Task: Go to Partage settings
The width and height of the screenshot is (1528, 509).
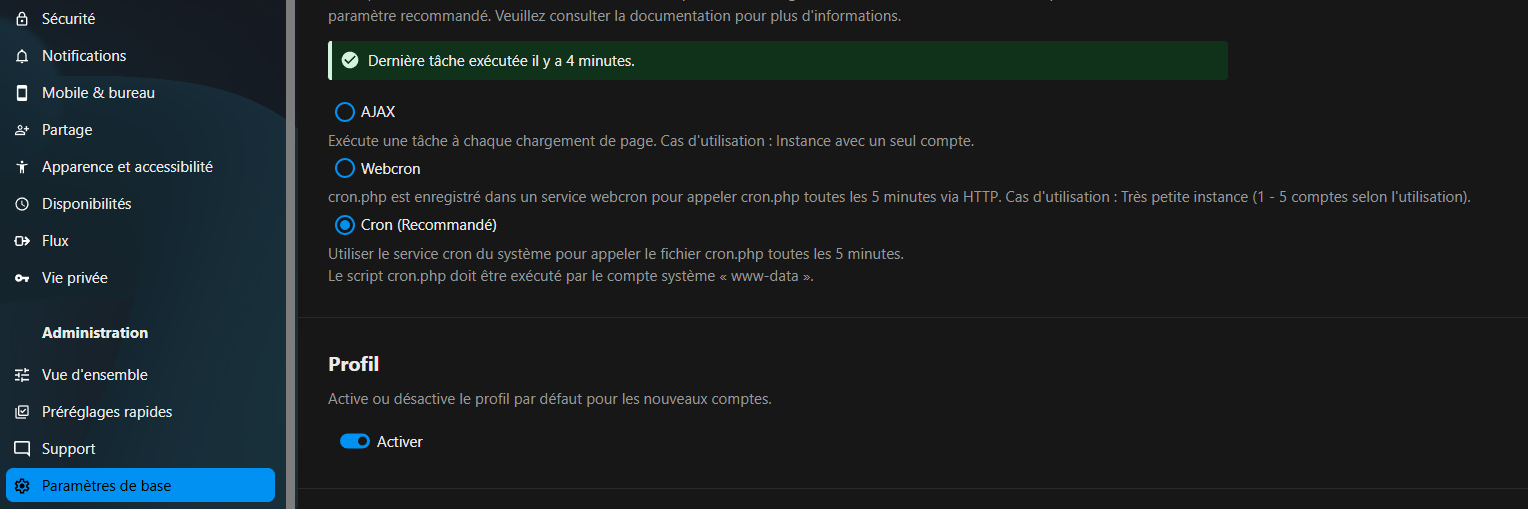Action: click(67, 130)
